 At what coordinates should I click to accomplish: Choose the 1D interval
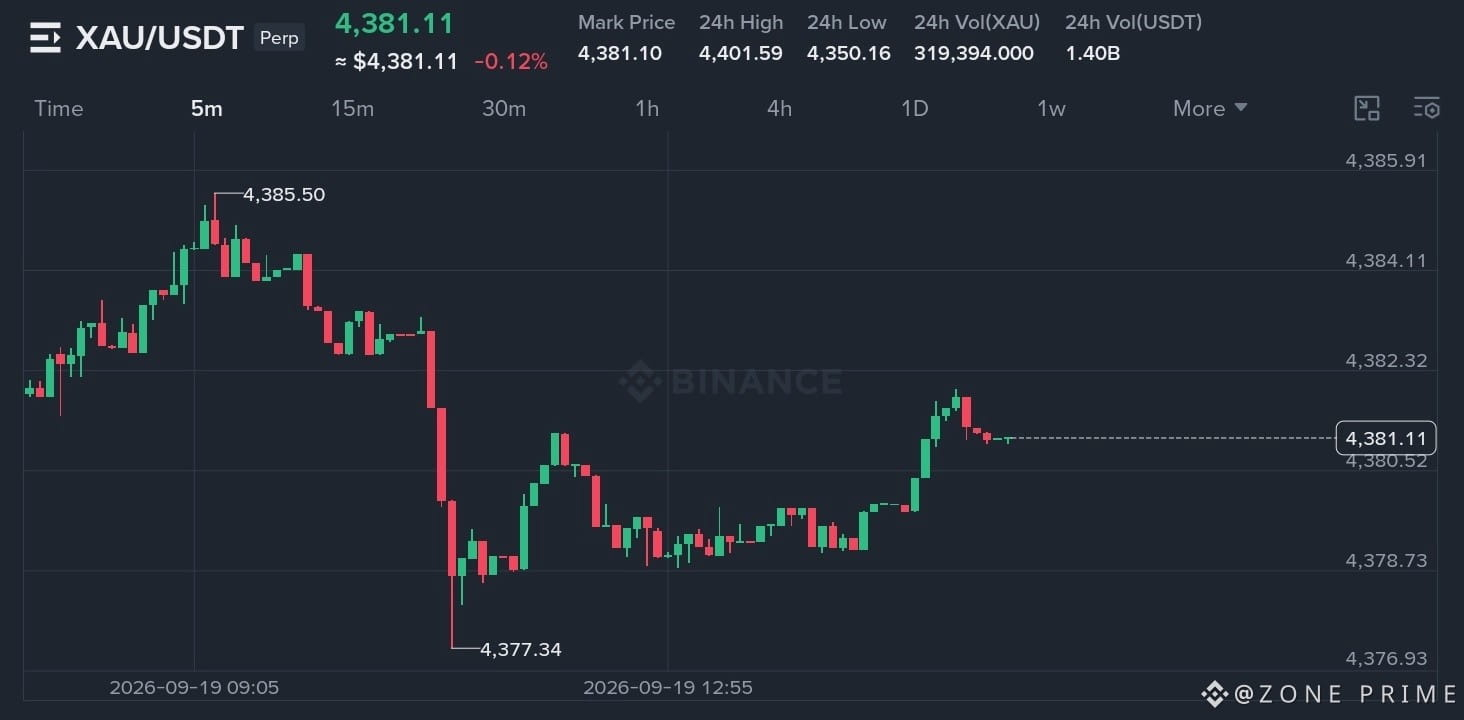pos(914,108)
